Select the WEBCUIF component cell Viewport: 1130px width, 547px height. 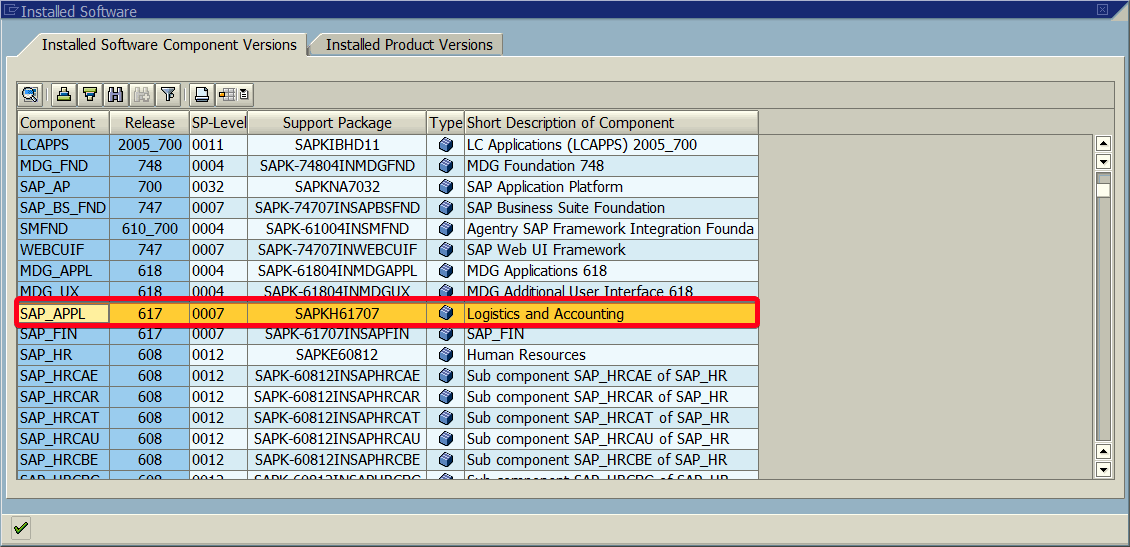click(63, 249)
